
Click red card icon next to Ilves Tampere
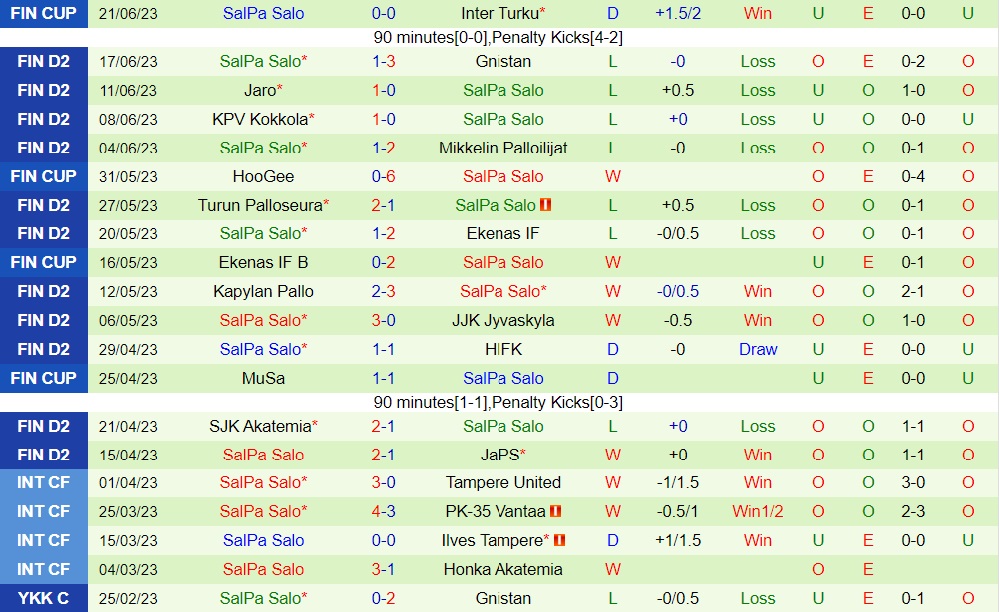click(559, 540)
